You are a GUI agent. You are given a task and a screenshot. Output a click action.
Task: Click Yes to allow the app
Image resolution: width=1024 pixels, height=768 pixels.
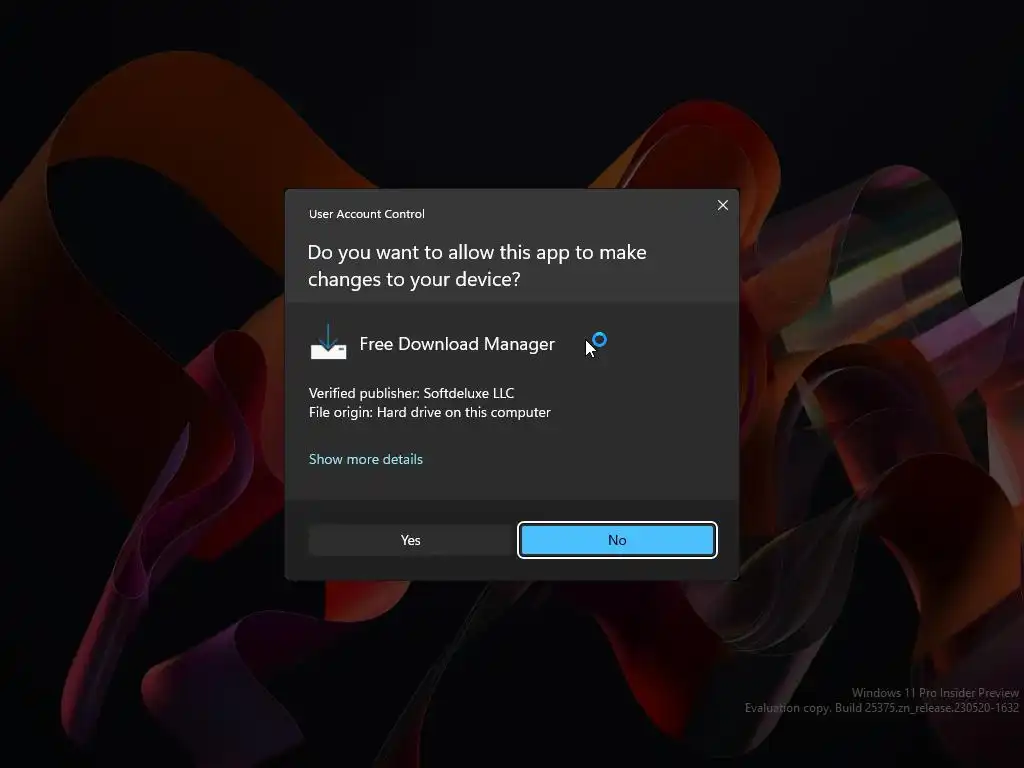410,540
